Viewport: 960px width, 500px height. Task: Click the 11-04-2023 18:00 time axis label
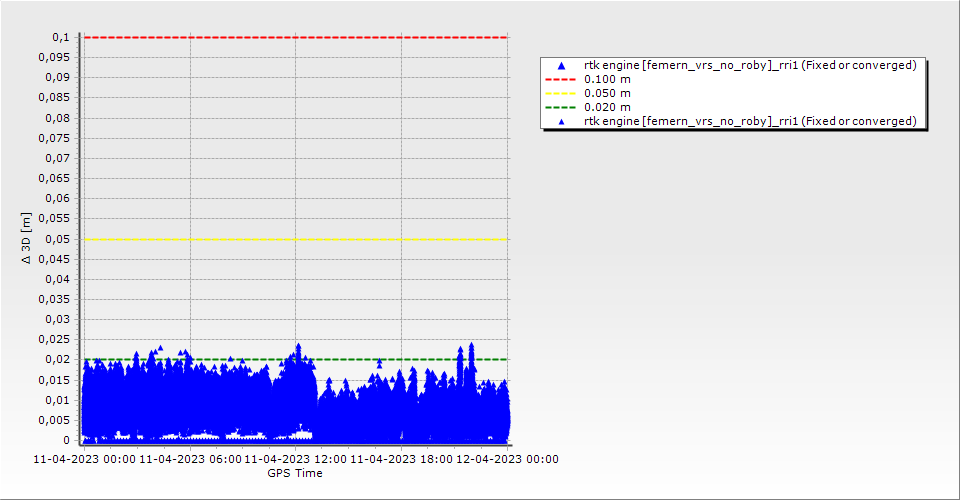tap(401, 459)
